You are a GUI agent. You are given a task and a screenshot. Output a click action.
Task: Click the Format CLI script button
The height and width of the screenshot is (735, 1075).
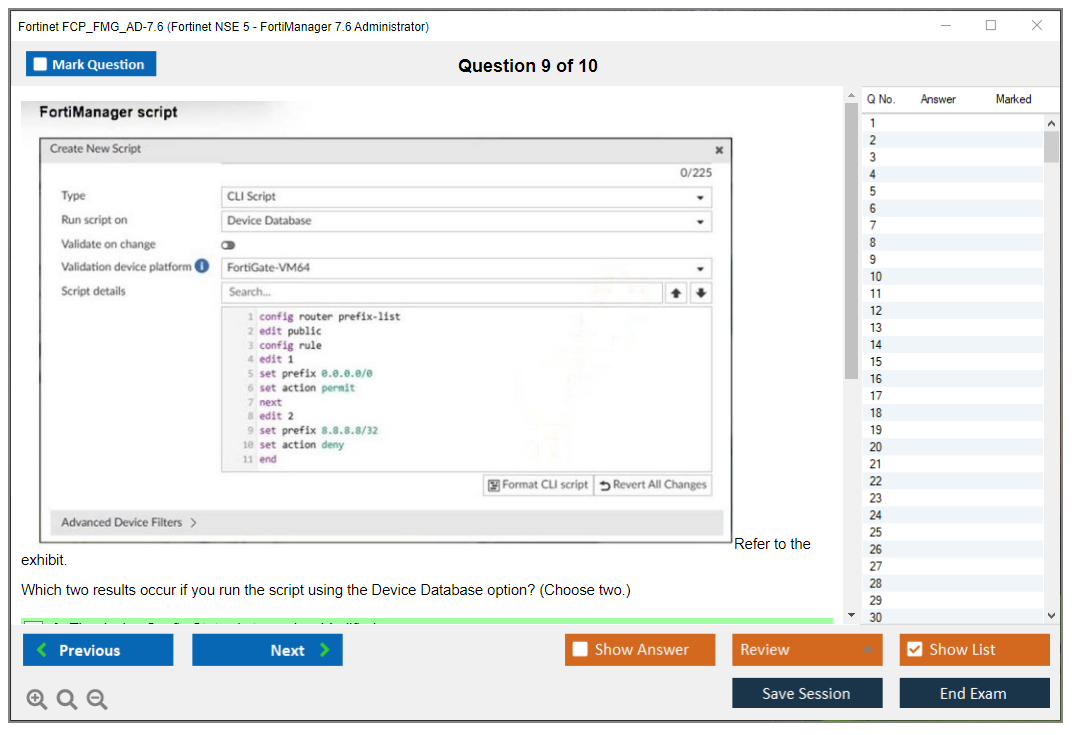point(537,485)
